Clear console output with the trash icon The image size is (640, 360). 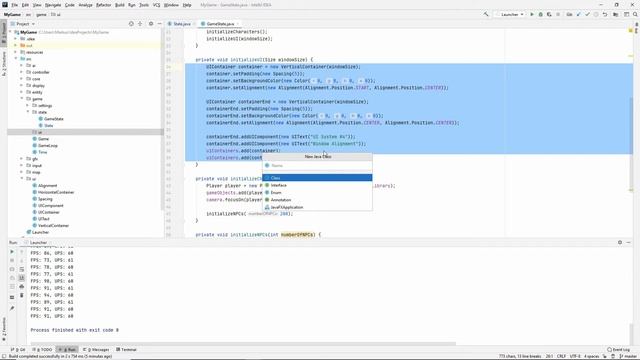tap(22, 295)
